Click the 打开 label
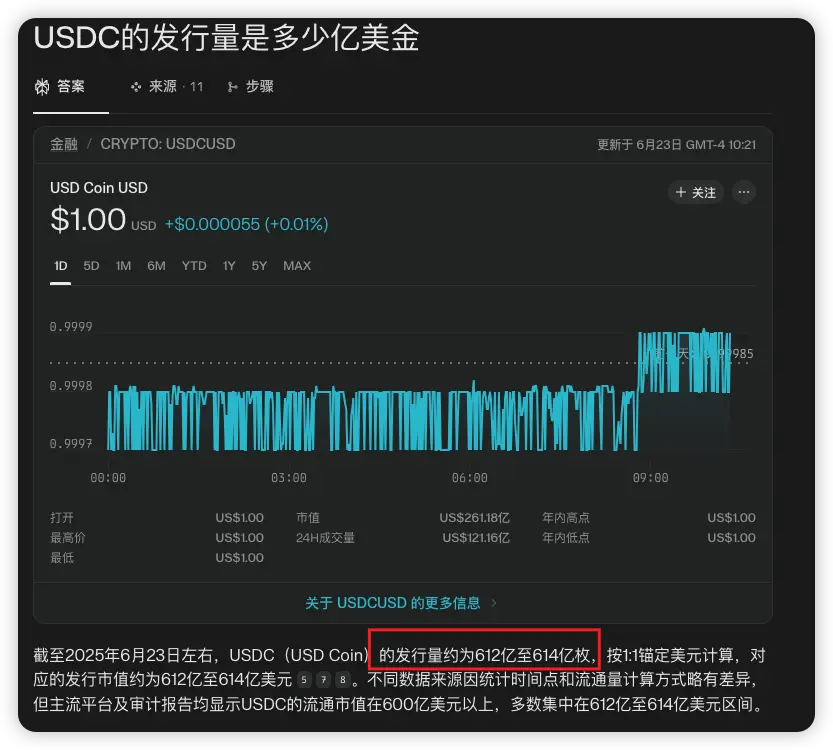Viewport: 833px width, 750px height. (62, 517)
